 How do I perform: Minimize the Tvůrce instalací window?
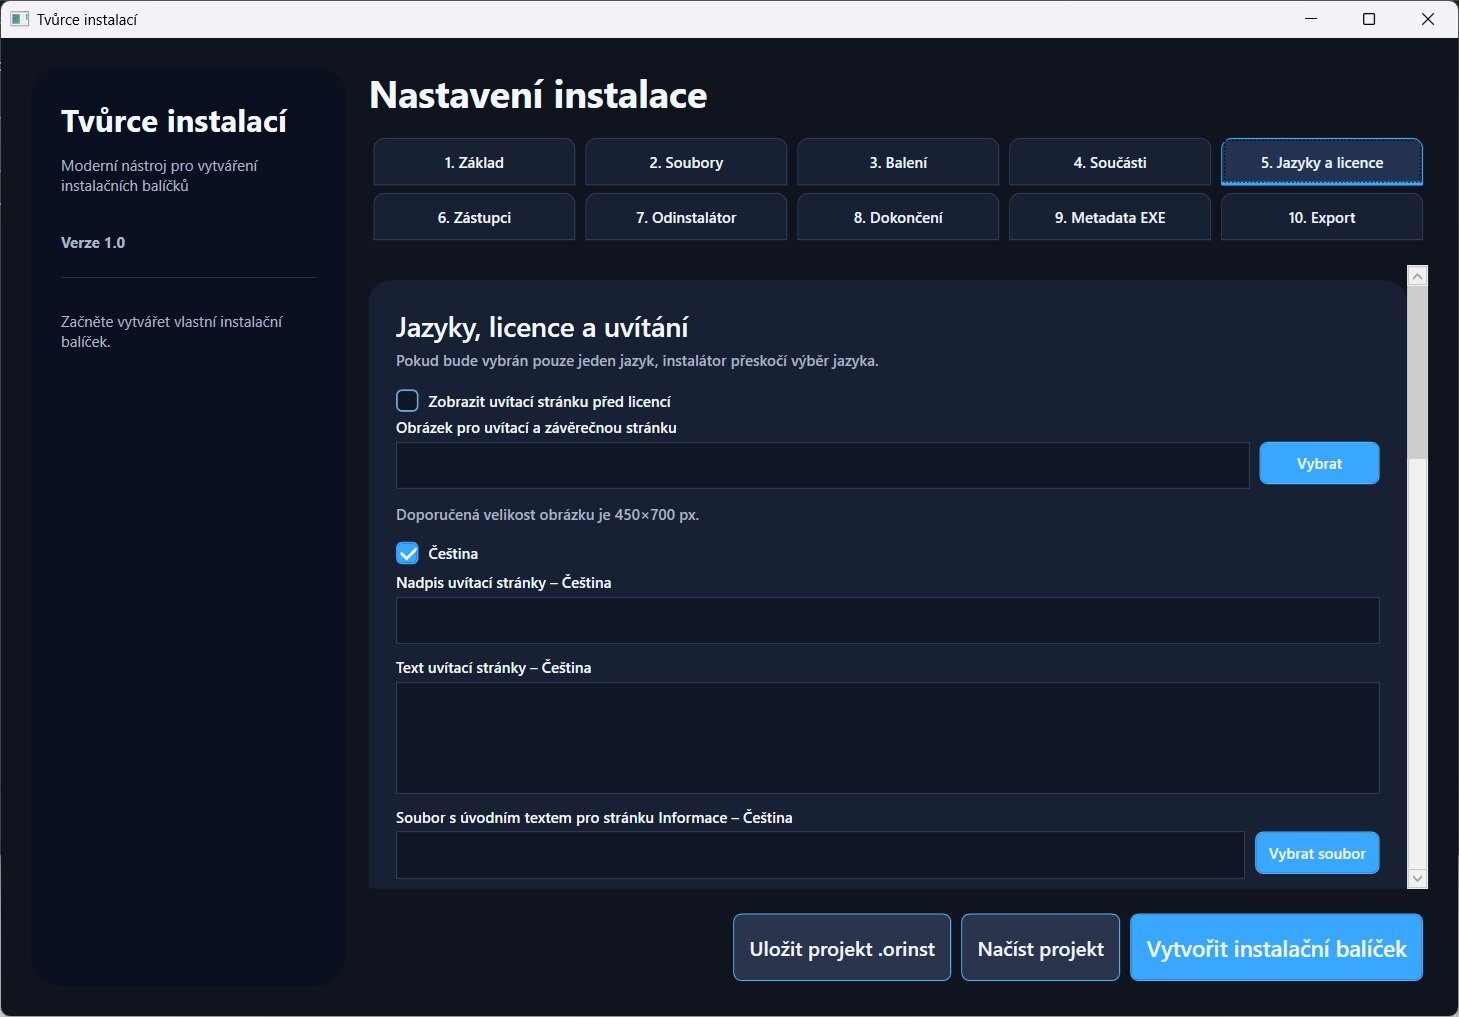pos(1311,19)
